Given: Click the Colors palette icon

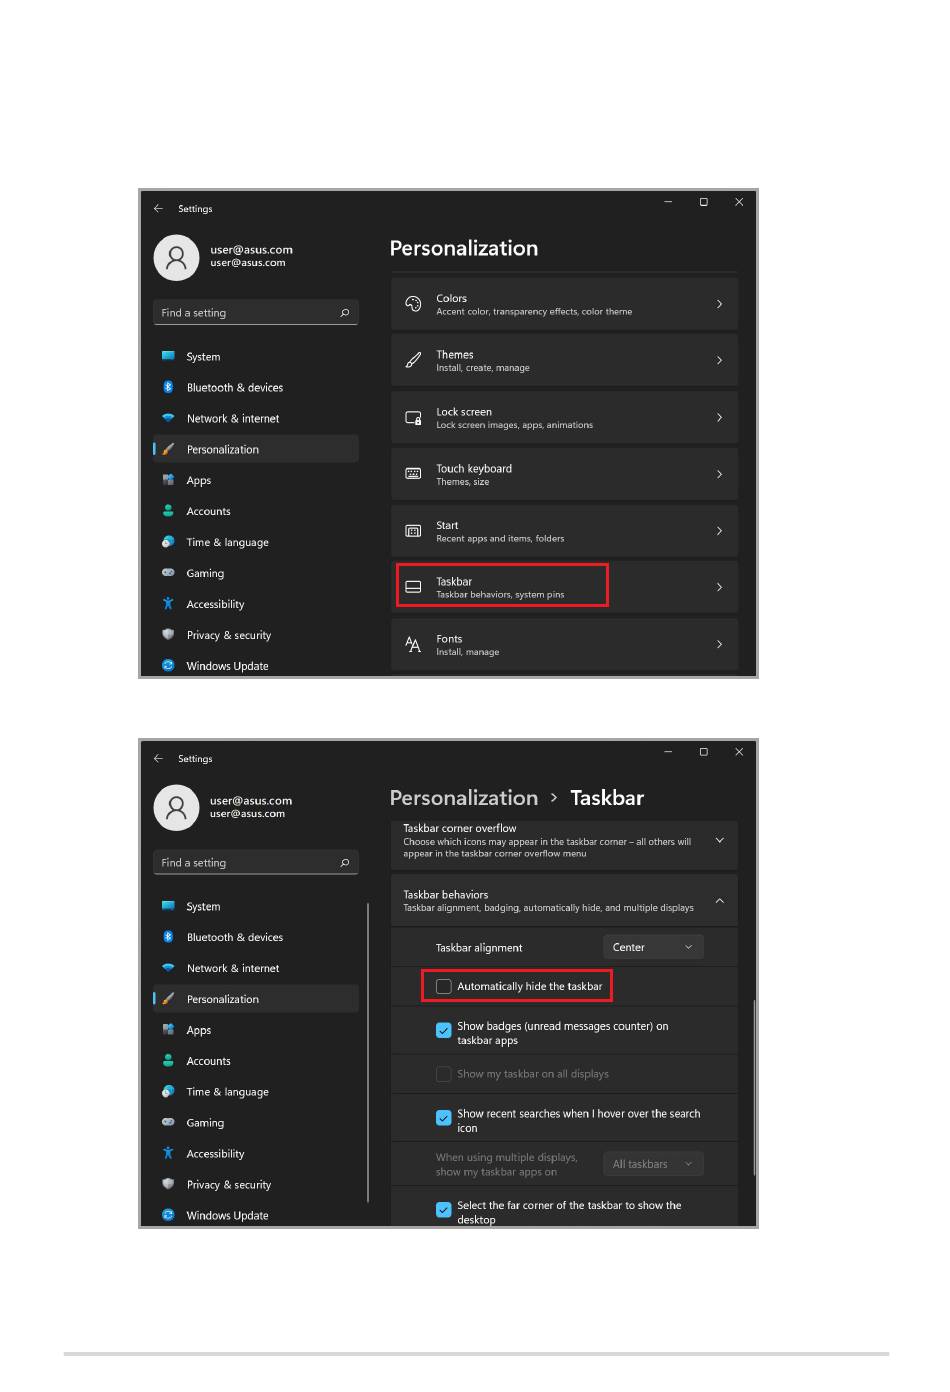Looking at the screenshot, I should coord(413,304).
